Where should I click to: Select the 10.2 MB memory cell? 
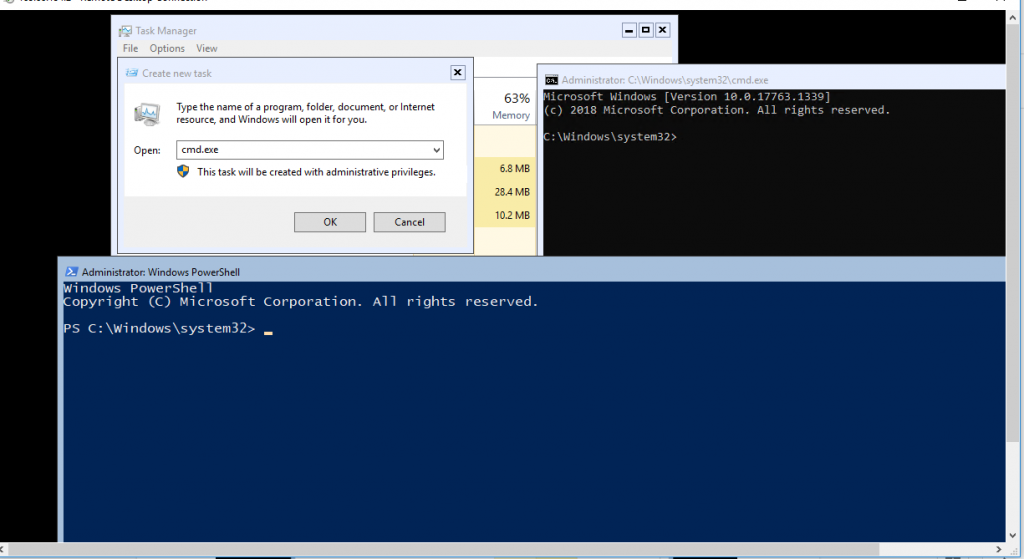[505, 216]
